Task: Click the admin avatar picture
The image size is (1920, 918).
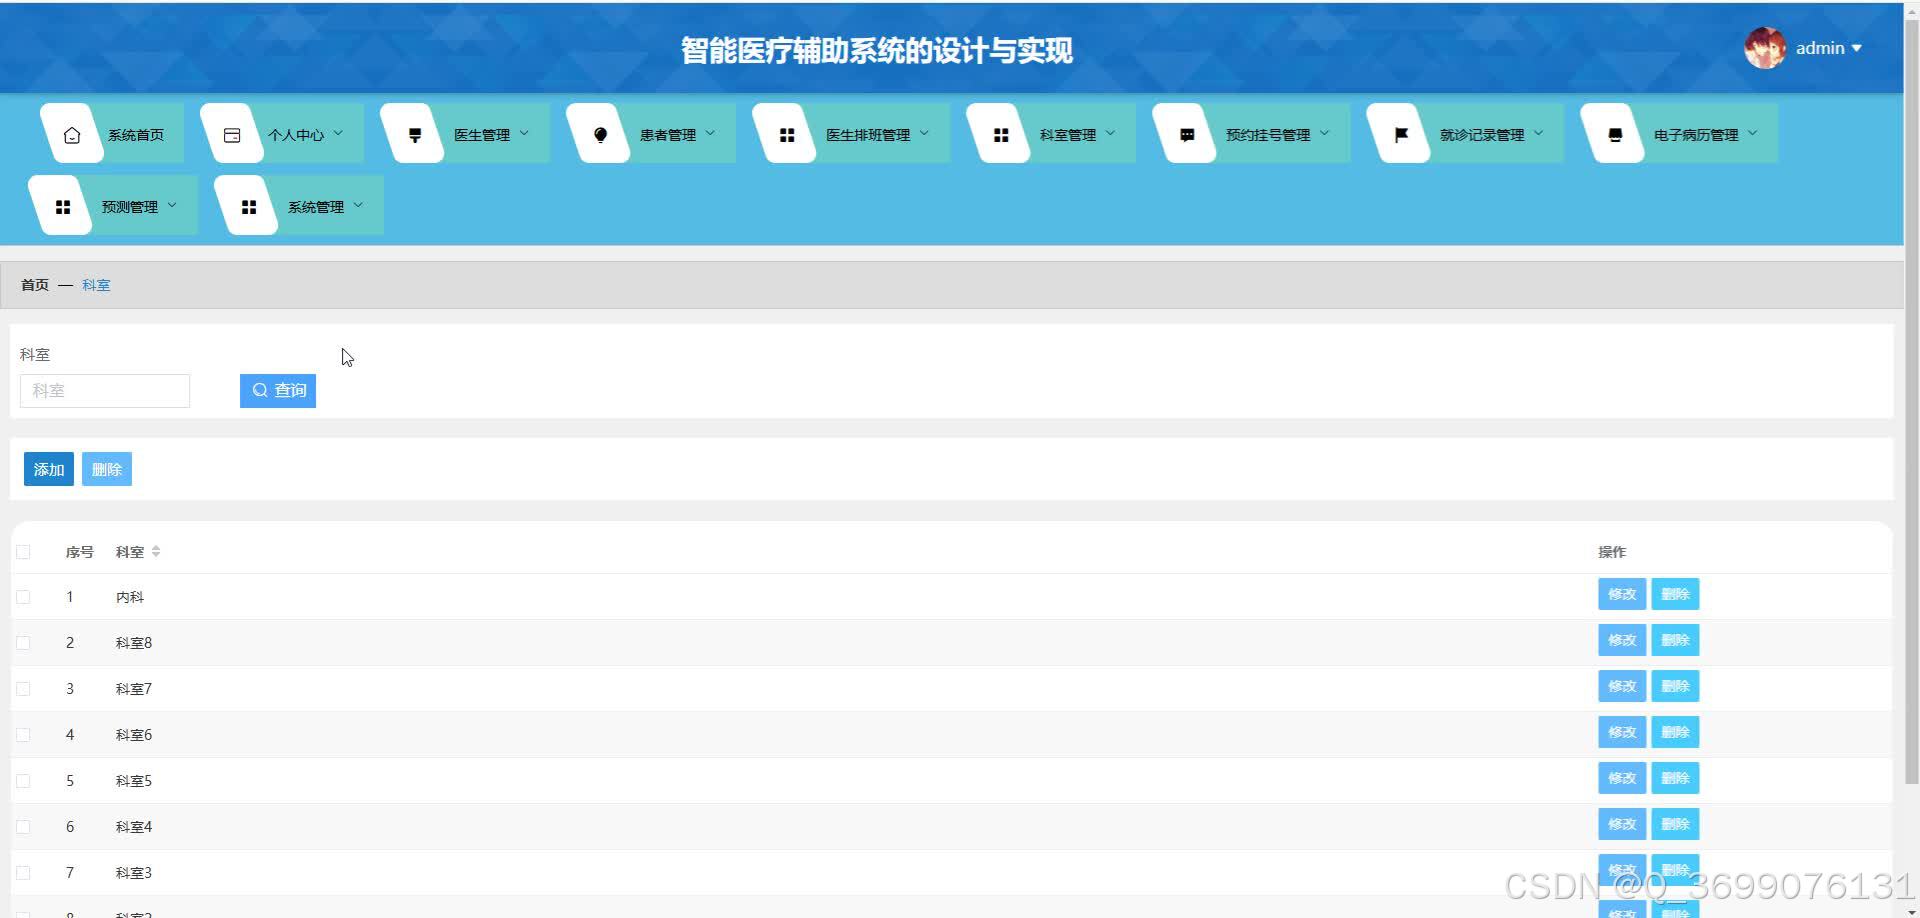Action: point(1765,48)
